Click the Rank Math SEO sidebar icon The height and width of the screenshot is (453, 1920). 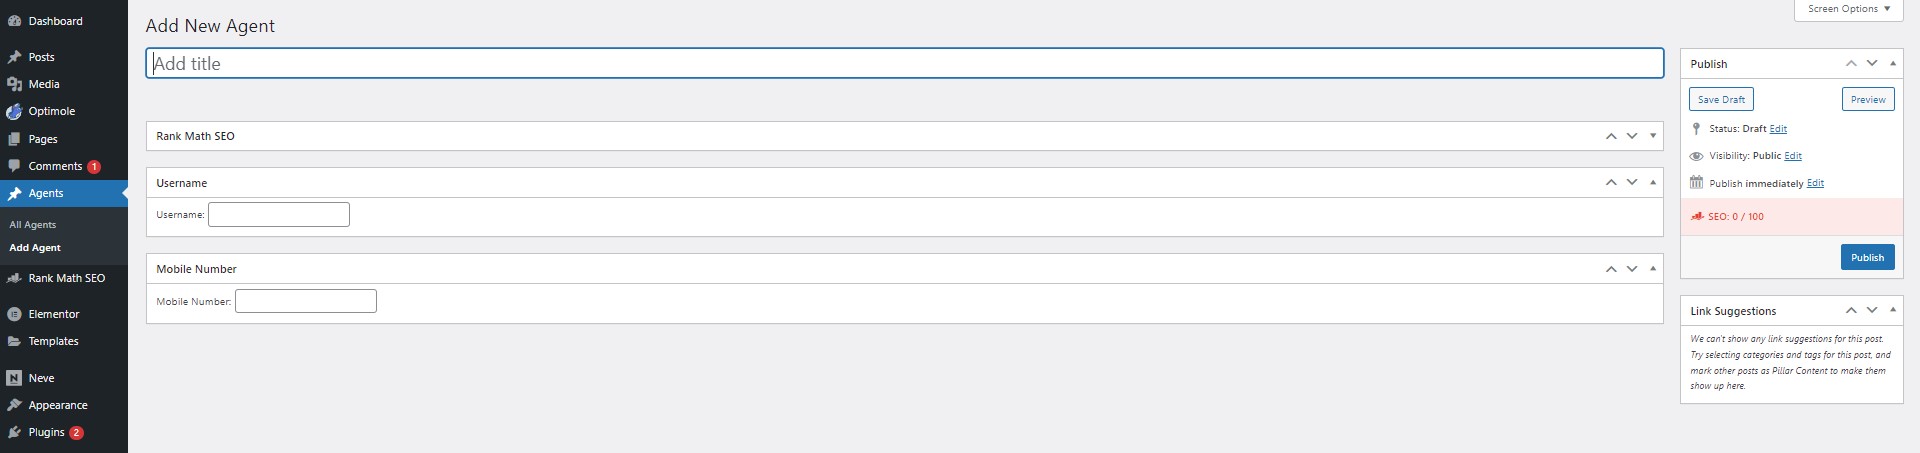[14, 278]
